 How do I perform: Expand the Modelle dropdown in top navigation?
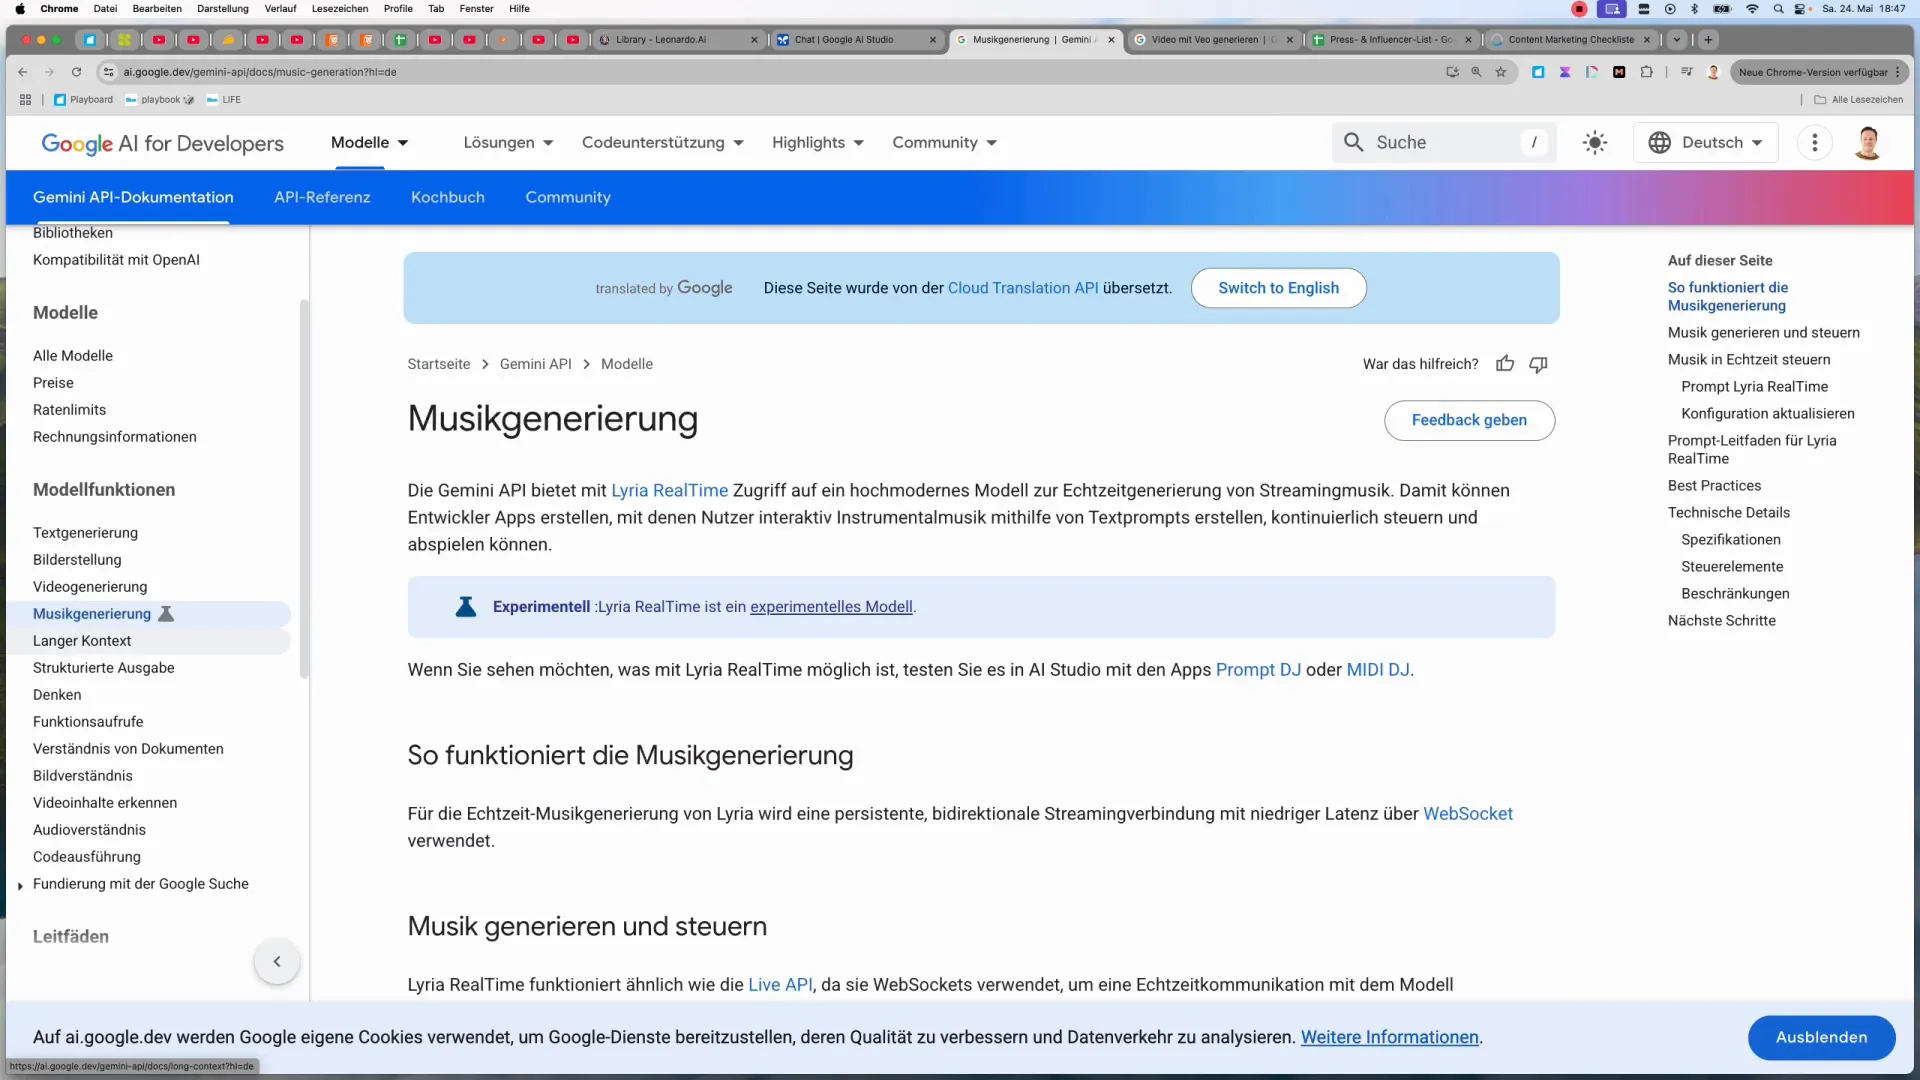[x=403, y=143]
